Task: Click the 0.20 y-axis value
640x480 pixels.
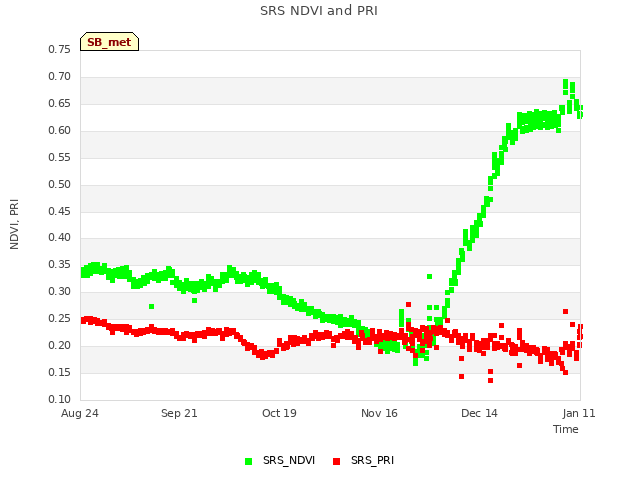Action: [x=60, y=345]
